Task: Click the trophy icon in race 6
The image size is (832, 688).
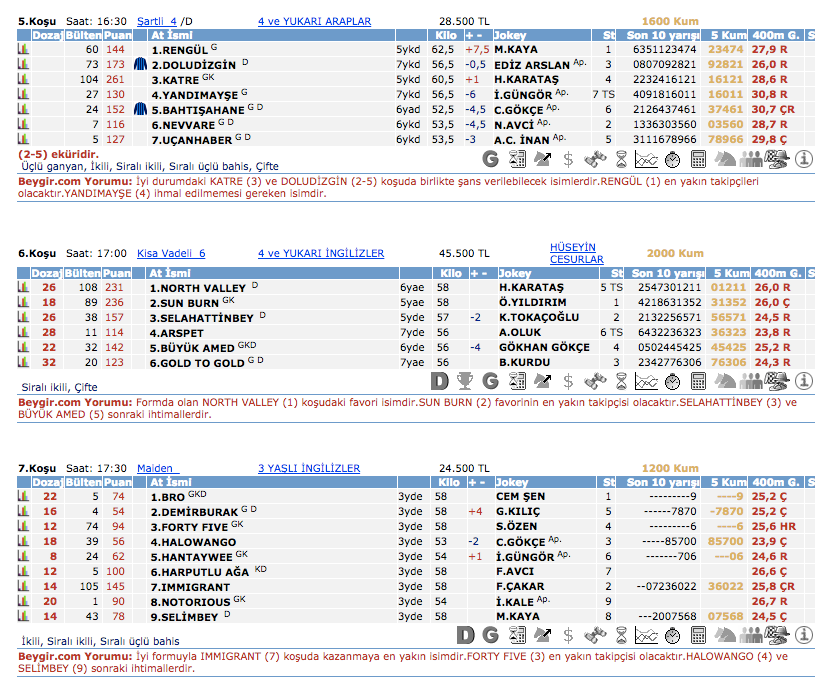Action: [465, 381]
